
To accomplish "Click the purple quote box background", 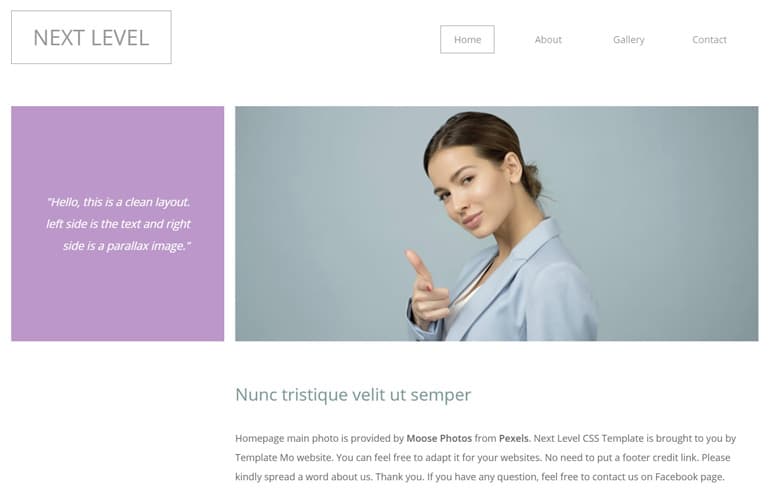I will coord(117,295).
